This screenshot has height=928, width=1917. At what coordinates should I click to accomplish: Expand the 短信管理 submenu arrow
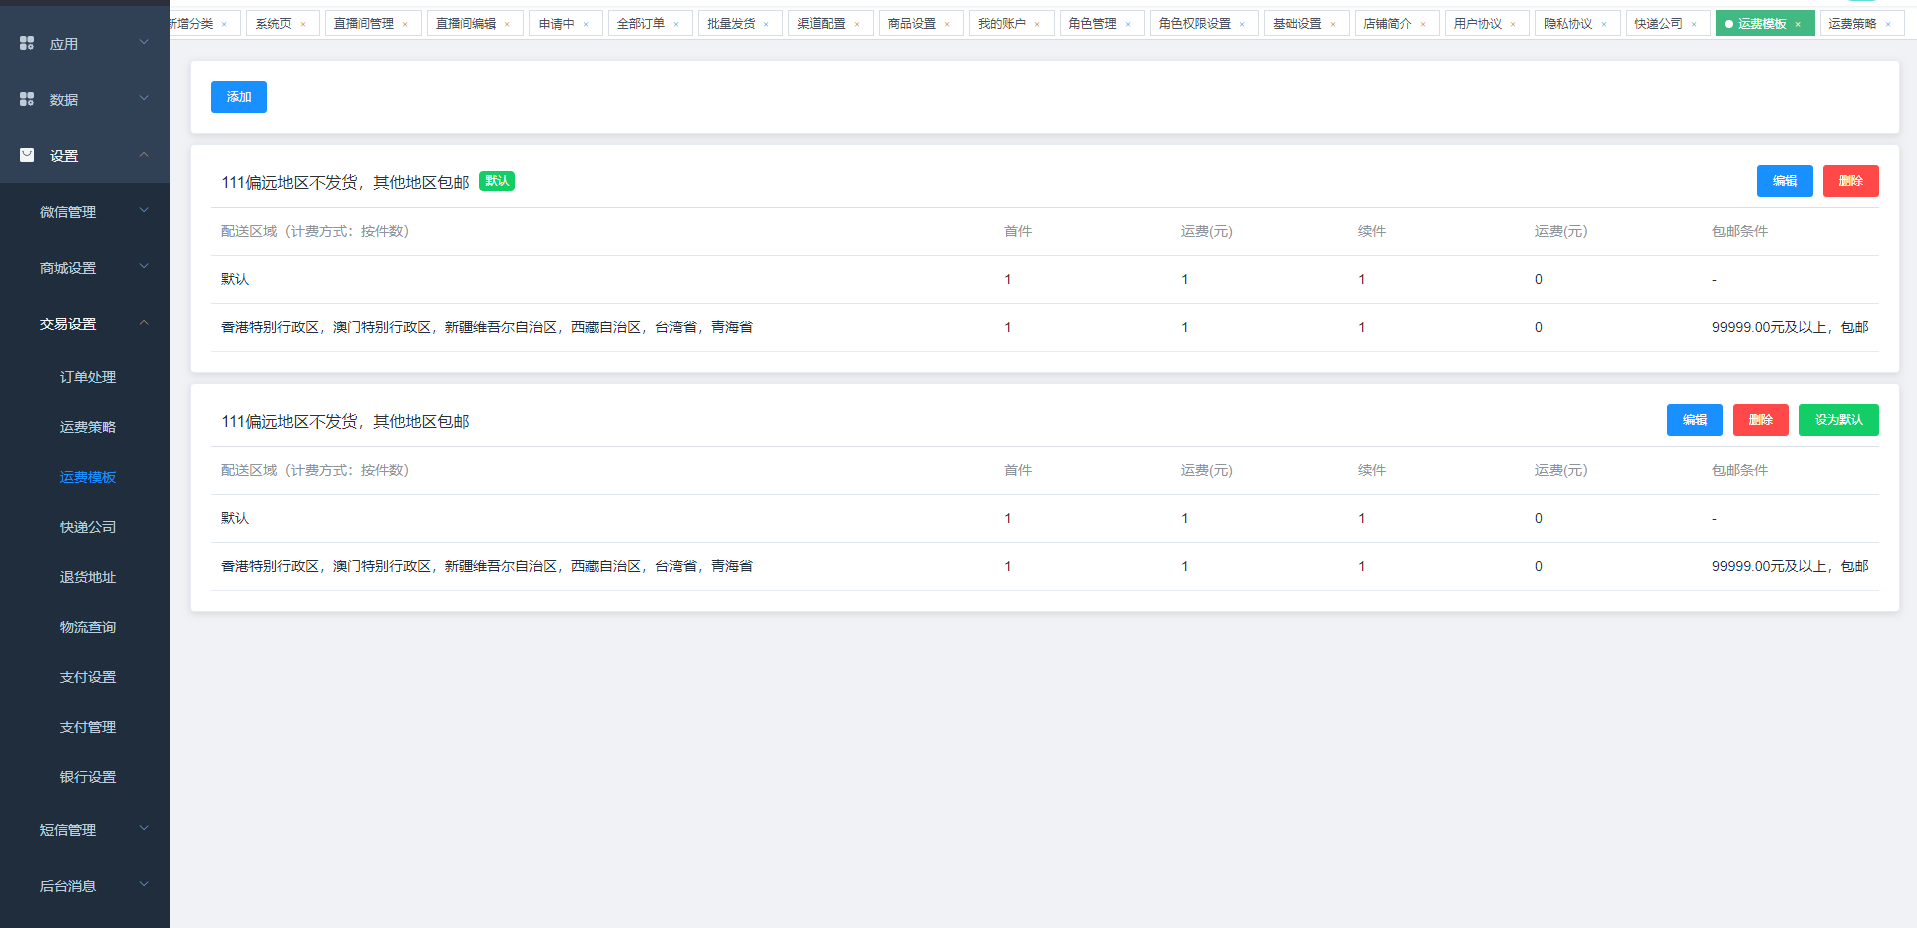[143, 829]
